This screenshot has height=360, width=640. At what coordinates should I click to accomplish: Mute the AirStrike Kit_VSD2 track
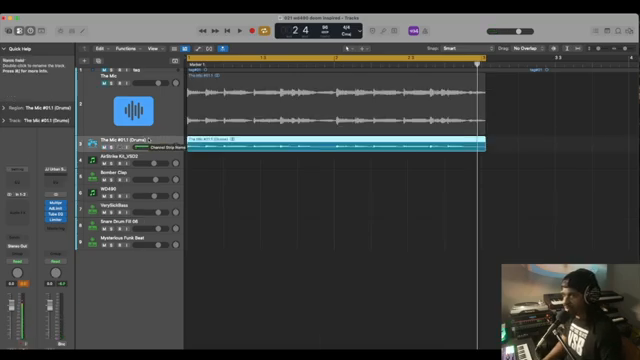point(104,164)
